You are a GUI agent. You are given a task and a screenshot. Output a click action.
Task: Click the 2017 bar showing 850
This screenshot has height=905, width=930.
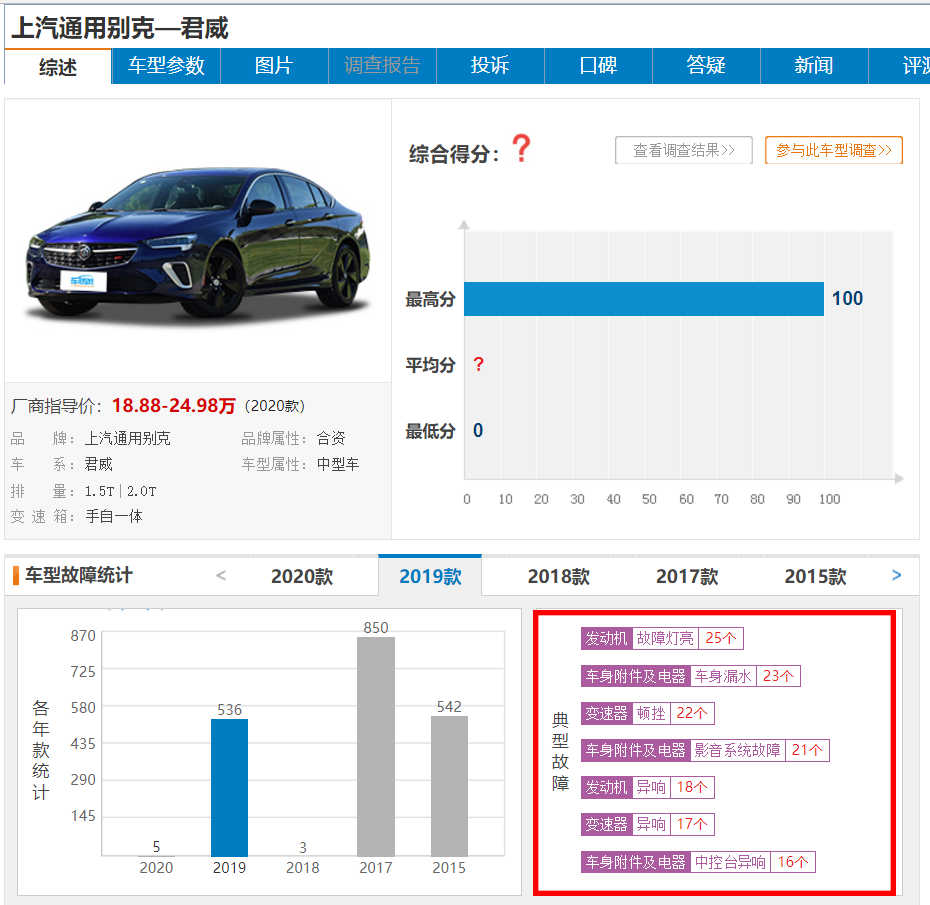click(376, 746)
